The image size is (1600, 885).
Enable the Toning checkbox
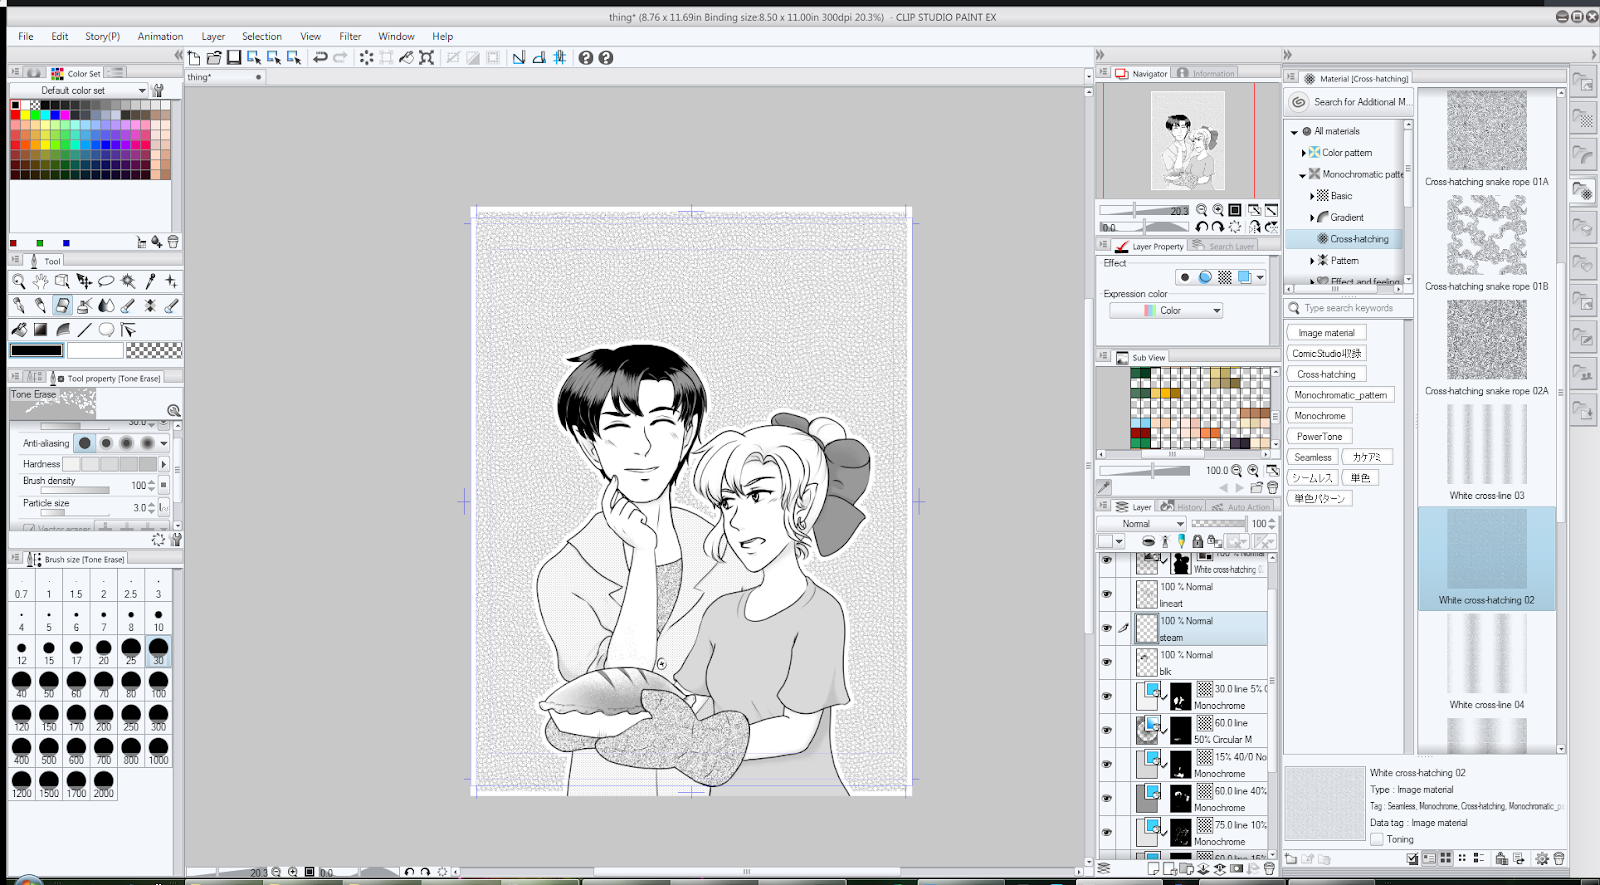click(1377, 839)
